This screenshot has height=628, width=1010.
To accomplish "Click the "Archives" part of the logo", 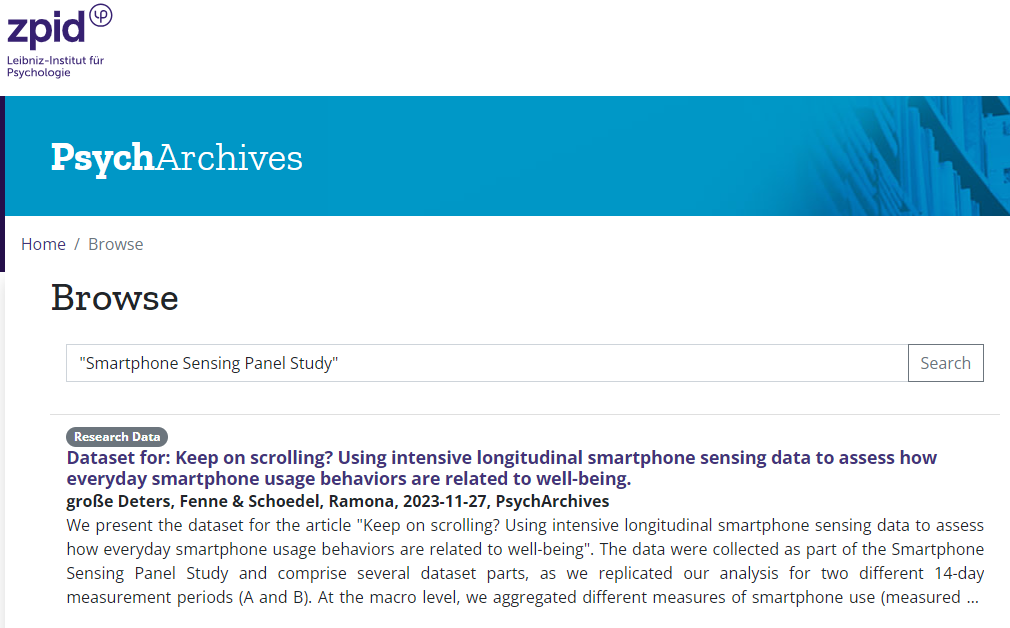I will pyautogui.click(x=229, y=158).
